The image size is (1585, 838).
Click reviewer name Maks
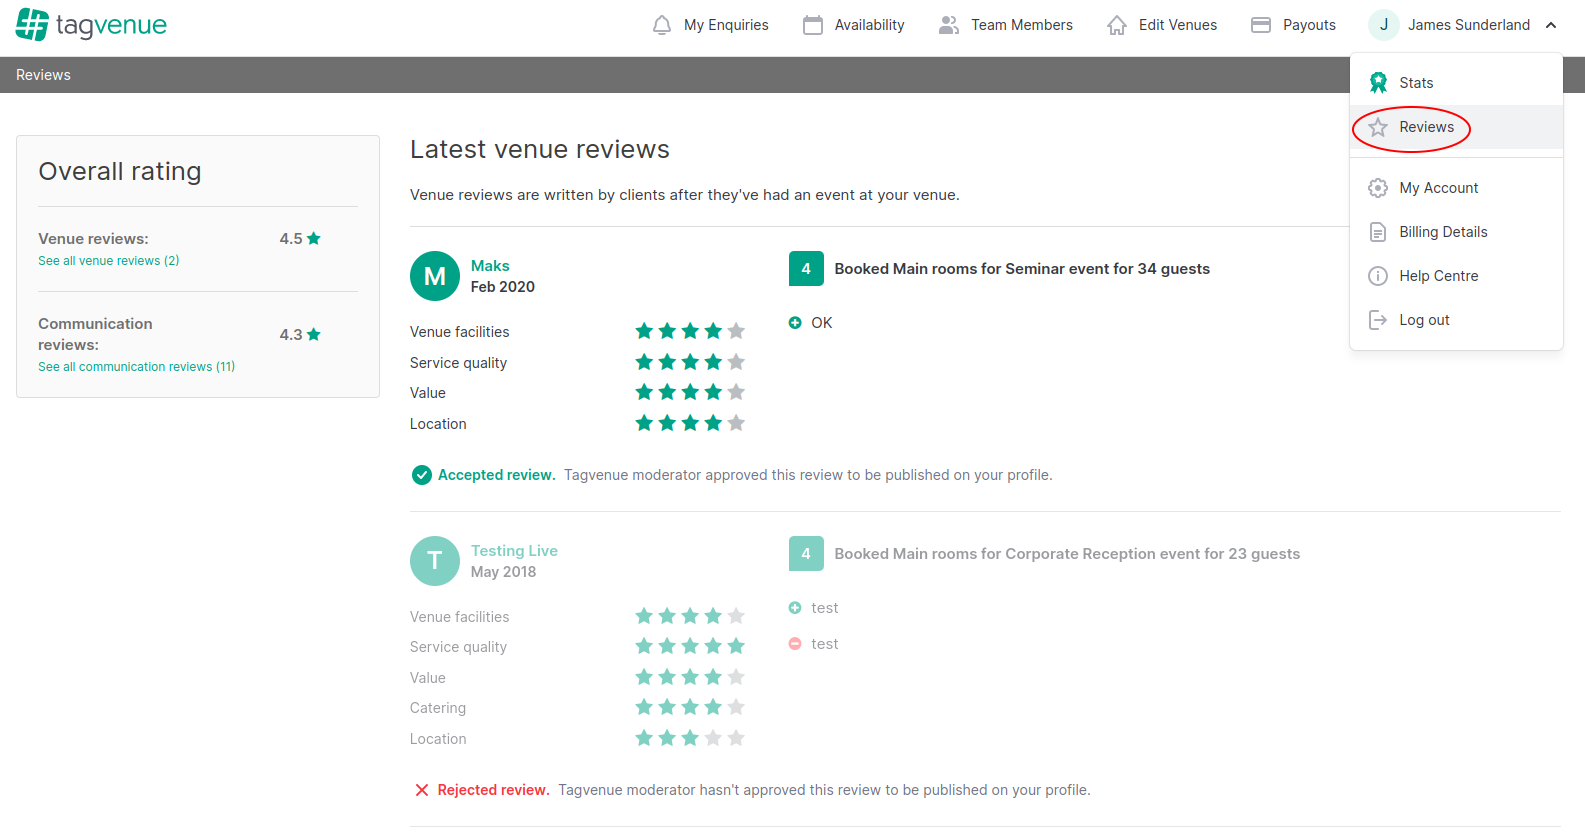490,266
